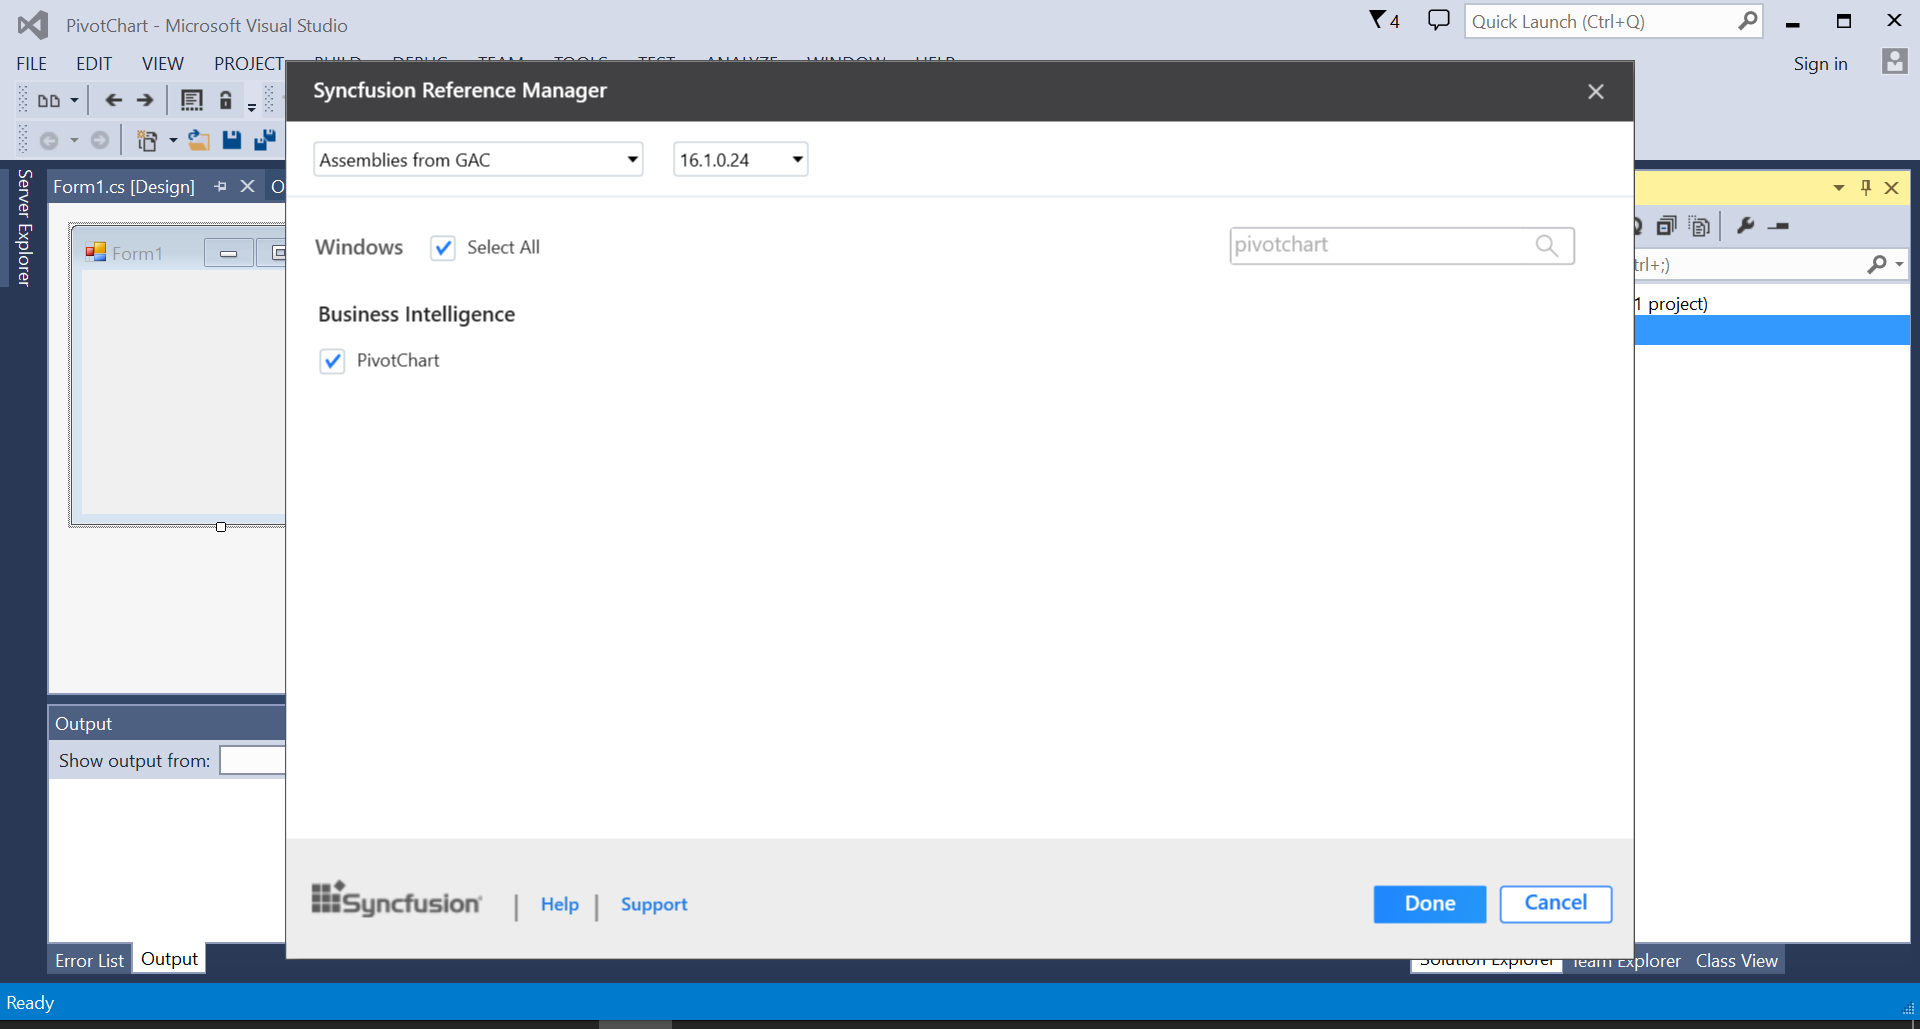Viewport: 1920px width, 1029px height.
Task: Pin the Form1.cs [Design] tab
Action: (x=220, y=187)
